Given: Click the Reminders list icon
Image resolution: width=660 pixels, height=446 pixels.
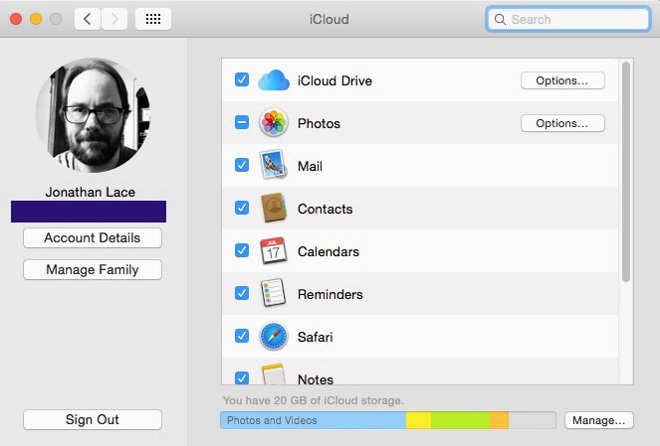Looking at the screenshot, I should 273,293.
